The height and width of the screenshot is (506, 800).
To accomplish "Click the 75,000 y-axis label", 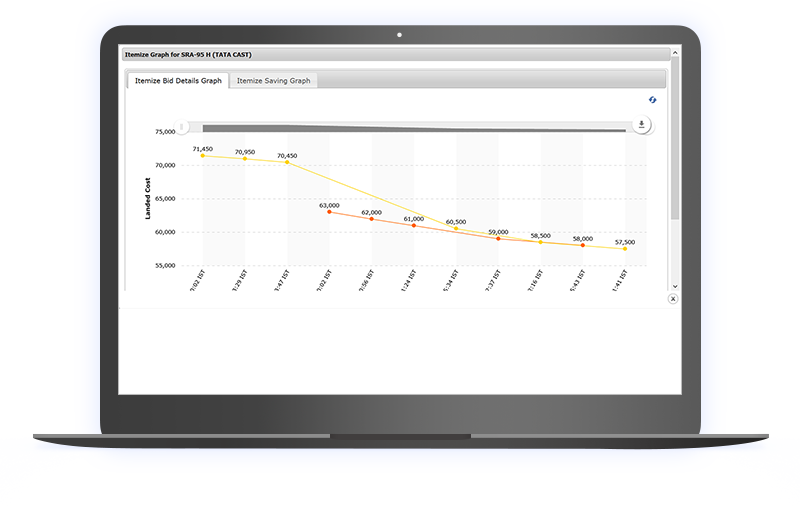I will click(x=165, y=132).
